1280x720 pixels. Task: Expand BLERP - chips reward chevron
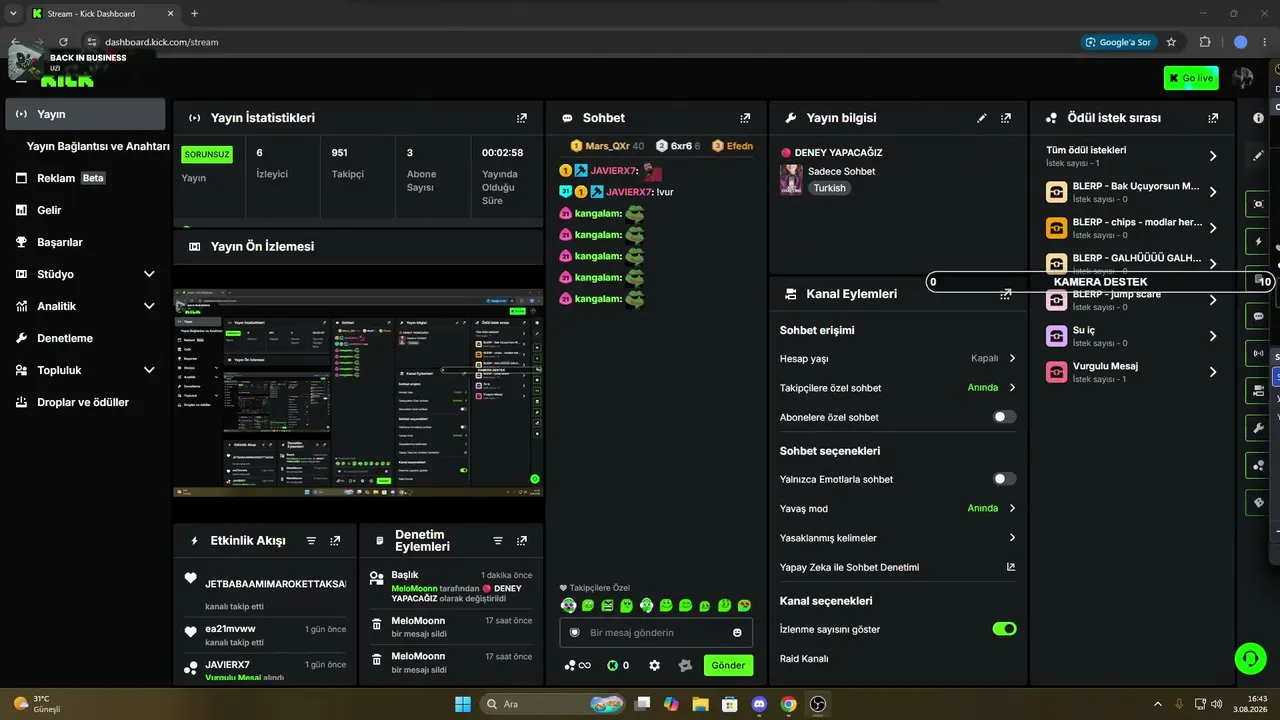click(x=1213, y=228)
